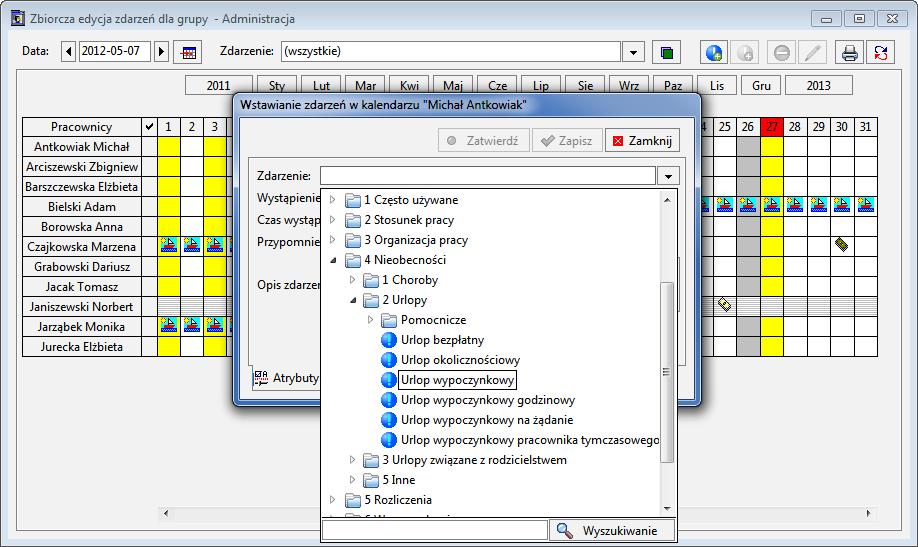The width and height of the screenshot is (918, 547).
Task: Click icon of Urlop wypoczynkowy na żądanie
Action: pyautogui.click(x=389, y=420)
